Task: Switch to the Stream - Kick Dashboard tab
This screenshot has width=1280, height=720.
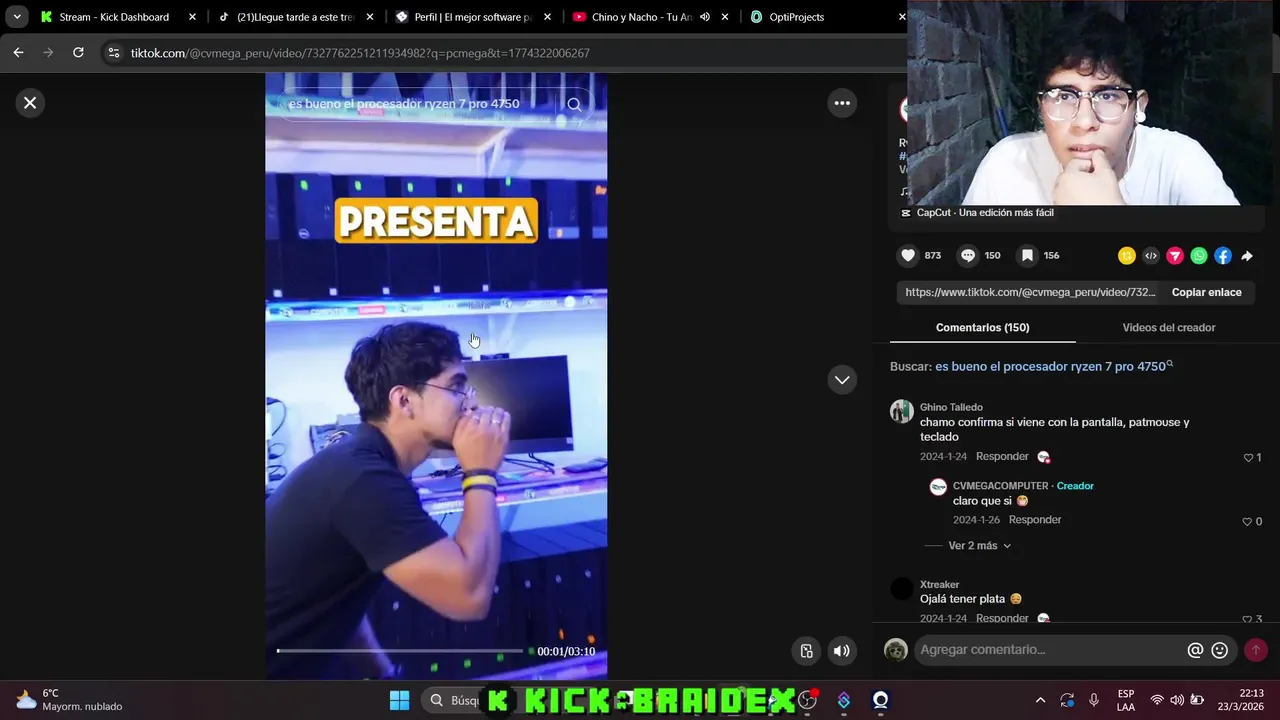Action: point(114,17)
